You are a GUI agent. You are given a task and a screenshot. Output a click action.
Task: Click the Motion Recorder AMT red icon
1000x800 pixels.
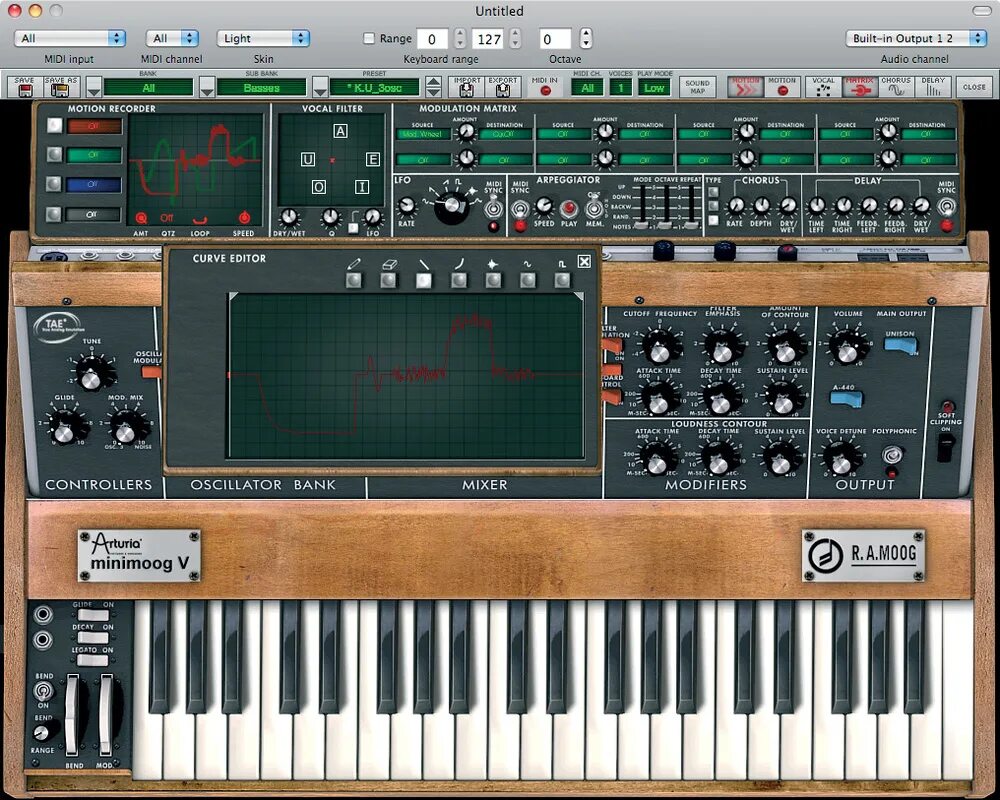click(x=141, y=218)
